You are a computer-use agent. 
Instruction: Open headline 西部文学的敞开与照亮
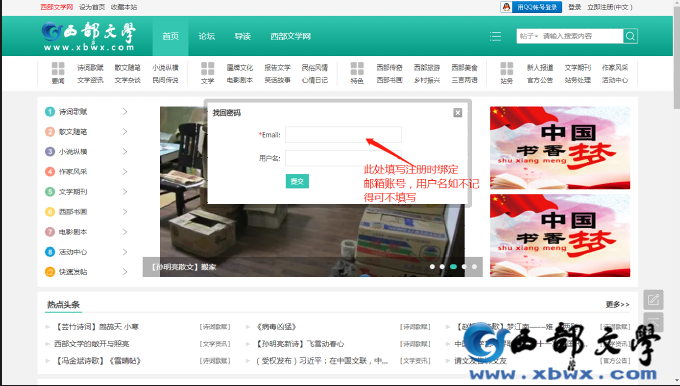pos(92,344)
